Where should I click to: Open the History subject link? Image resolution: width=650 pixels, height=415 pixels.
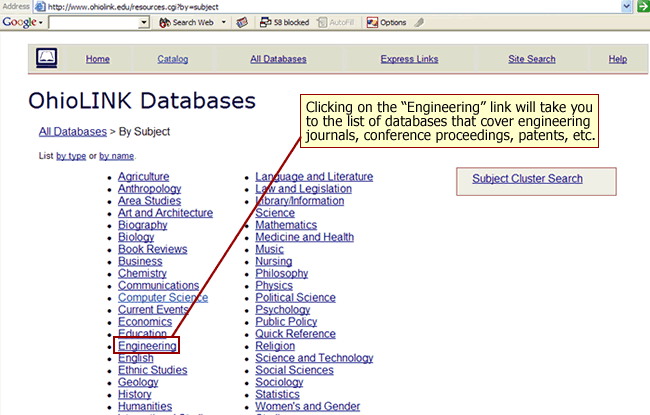tap(135, 394)
